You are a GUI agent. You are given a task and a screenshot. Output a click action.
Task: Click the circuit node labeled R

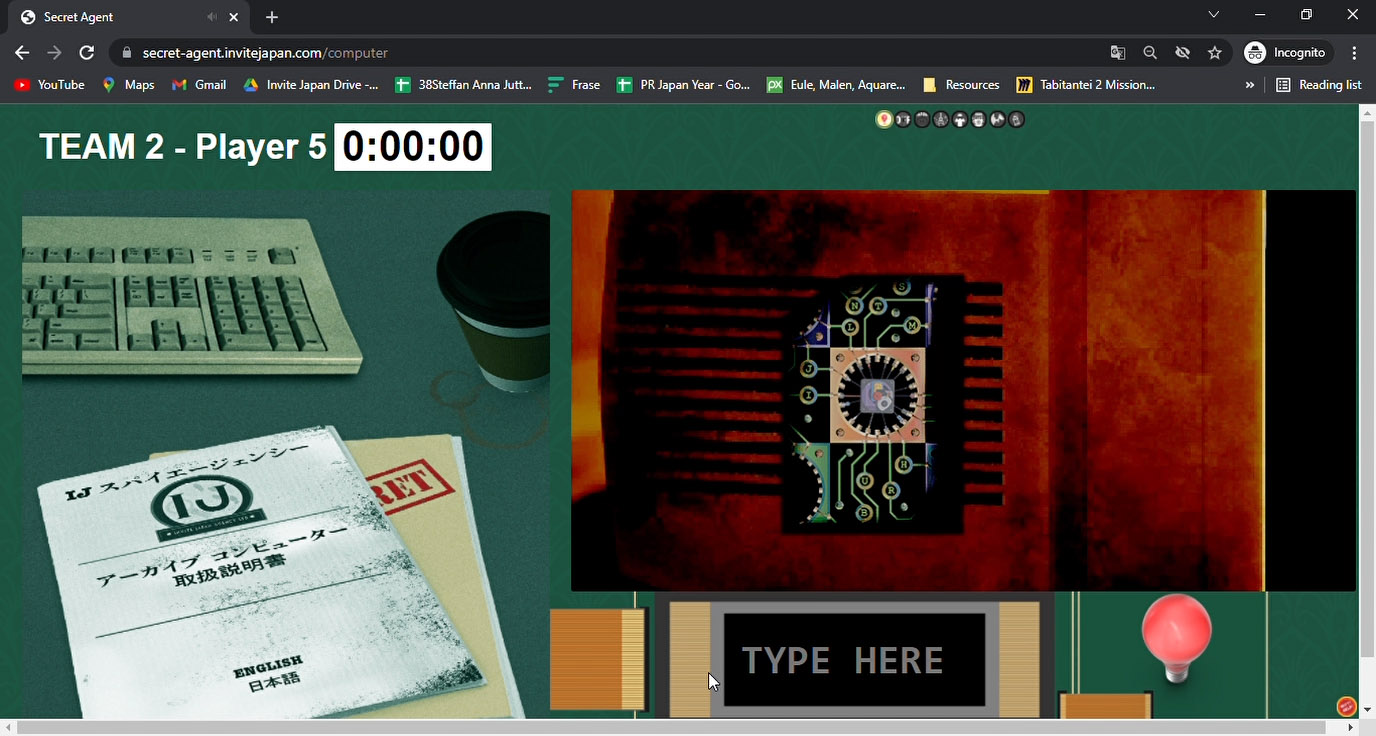coord(891,490)
